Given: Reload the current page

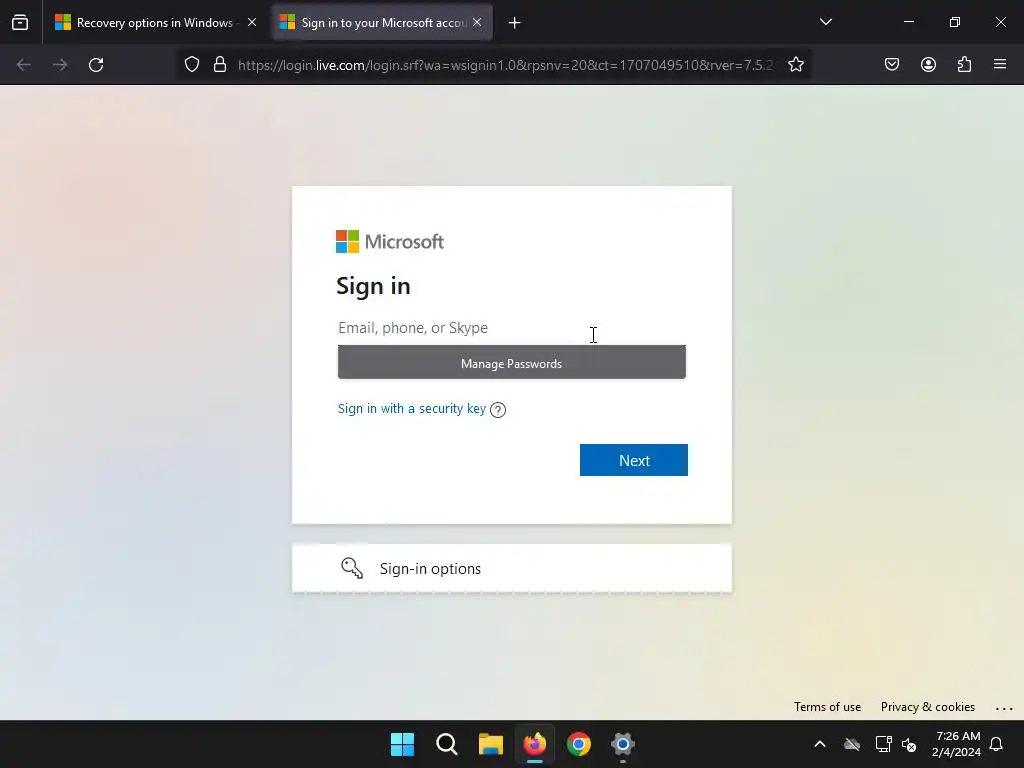Looking at the screenshot, I should [x=96, y=65].
